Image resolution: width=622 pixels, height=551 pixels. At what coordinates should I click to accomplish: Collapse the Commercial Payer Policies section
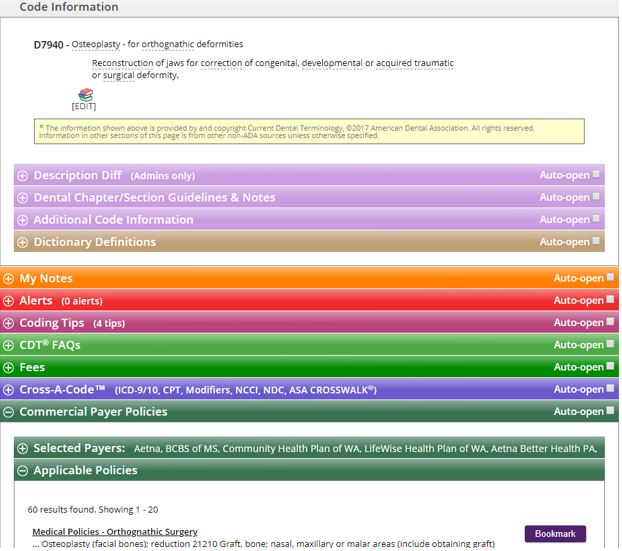pos(8,412)
